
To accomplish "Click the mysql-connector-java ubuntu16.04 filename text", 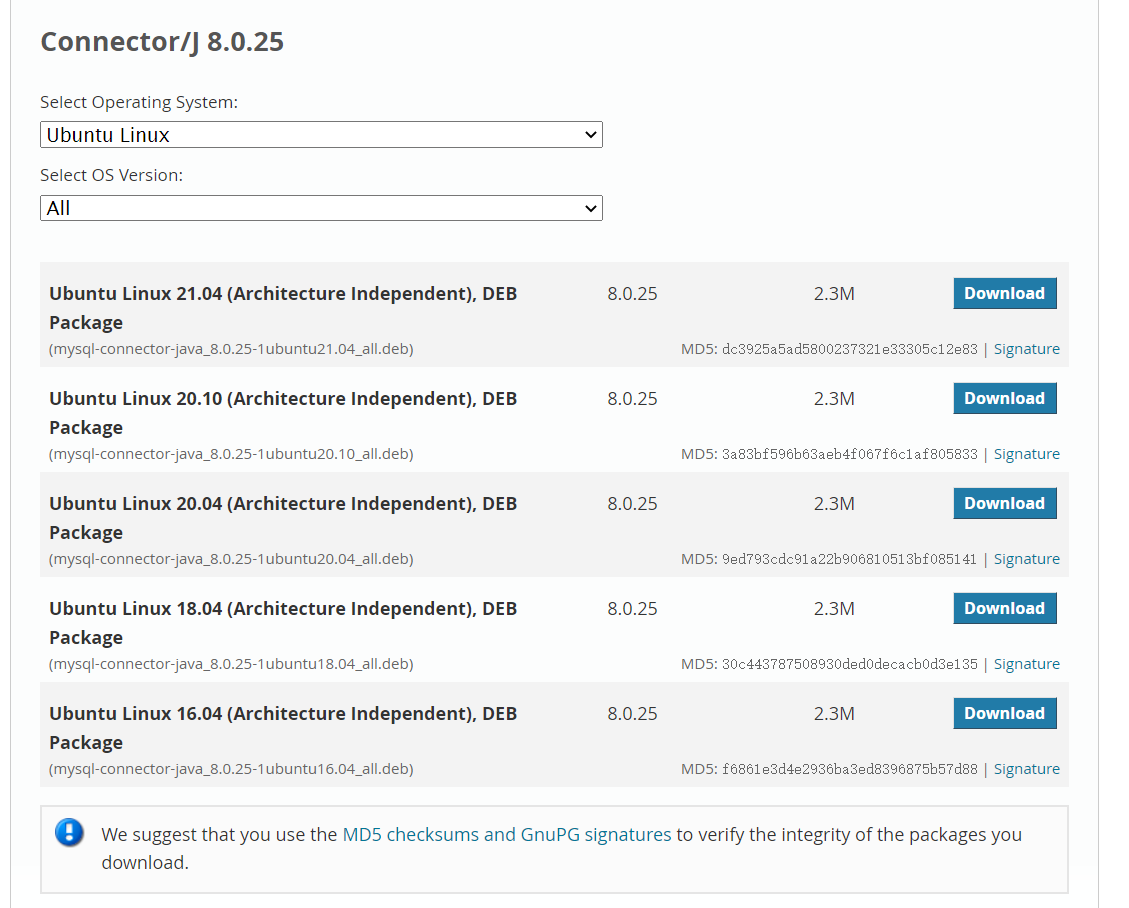I will (x=231, y=769).
